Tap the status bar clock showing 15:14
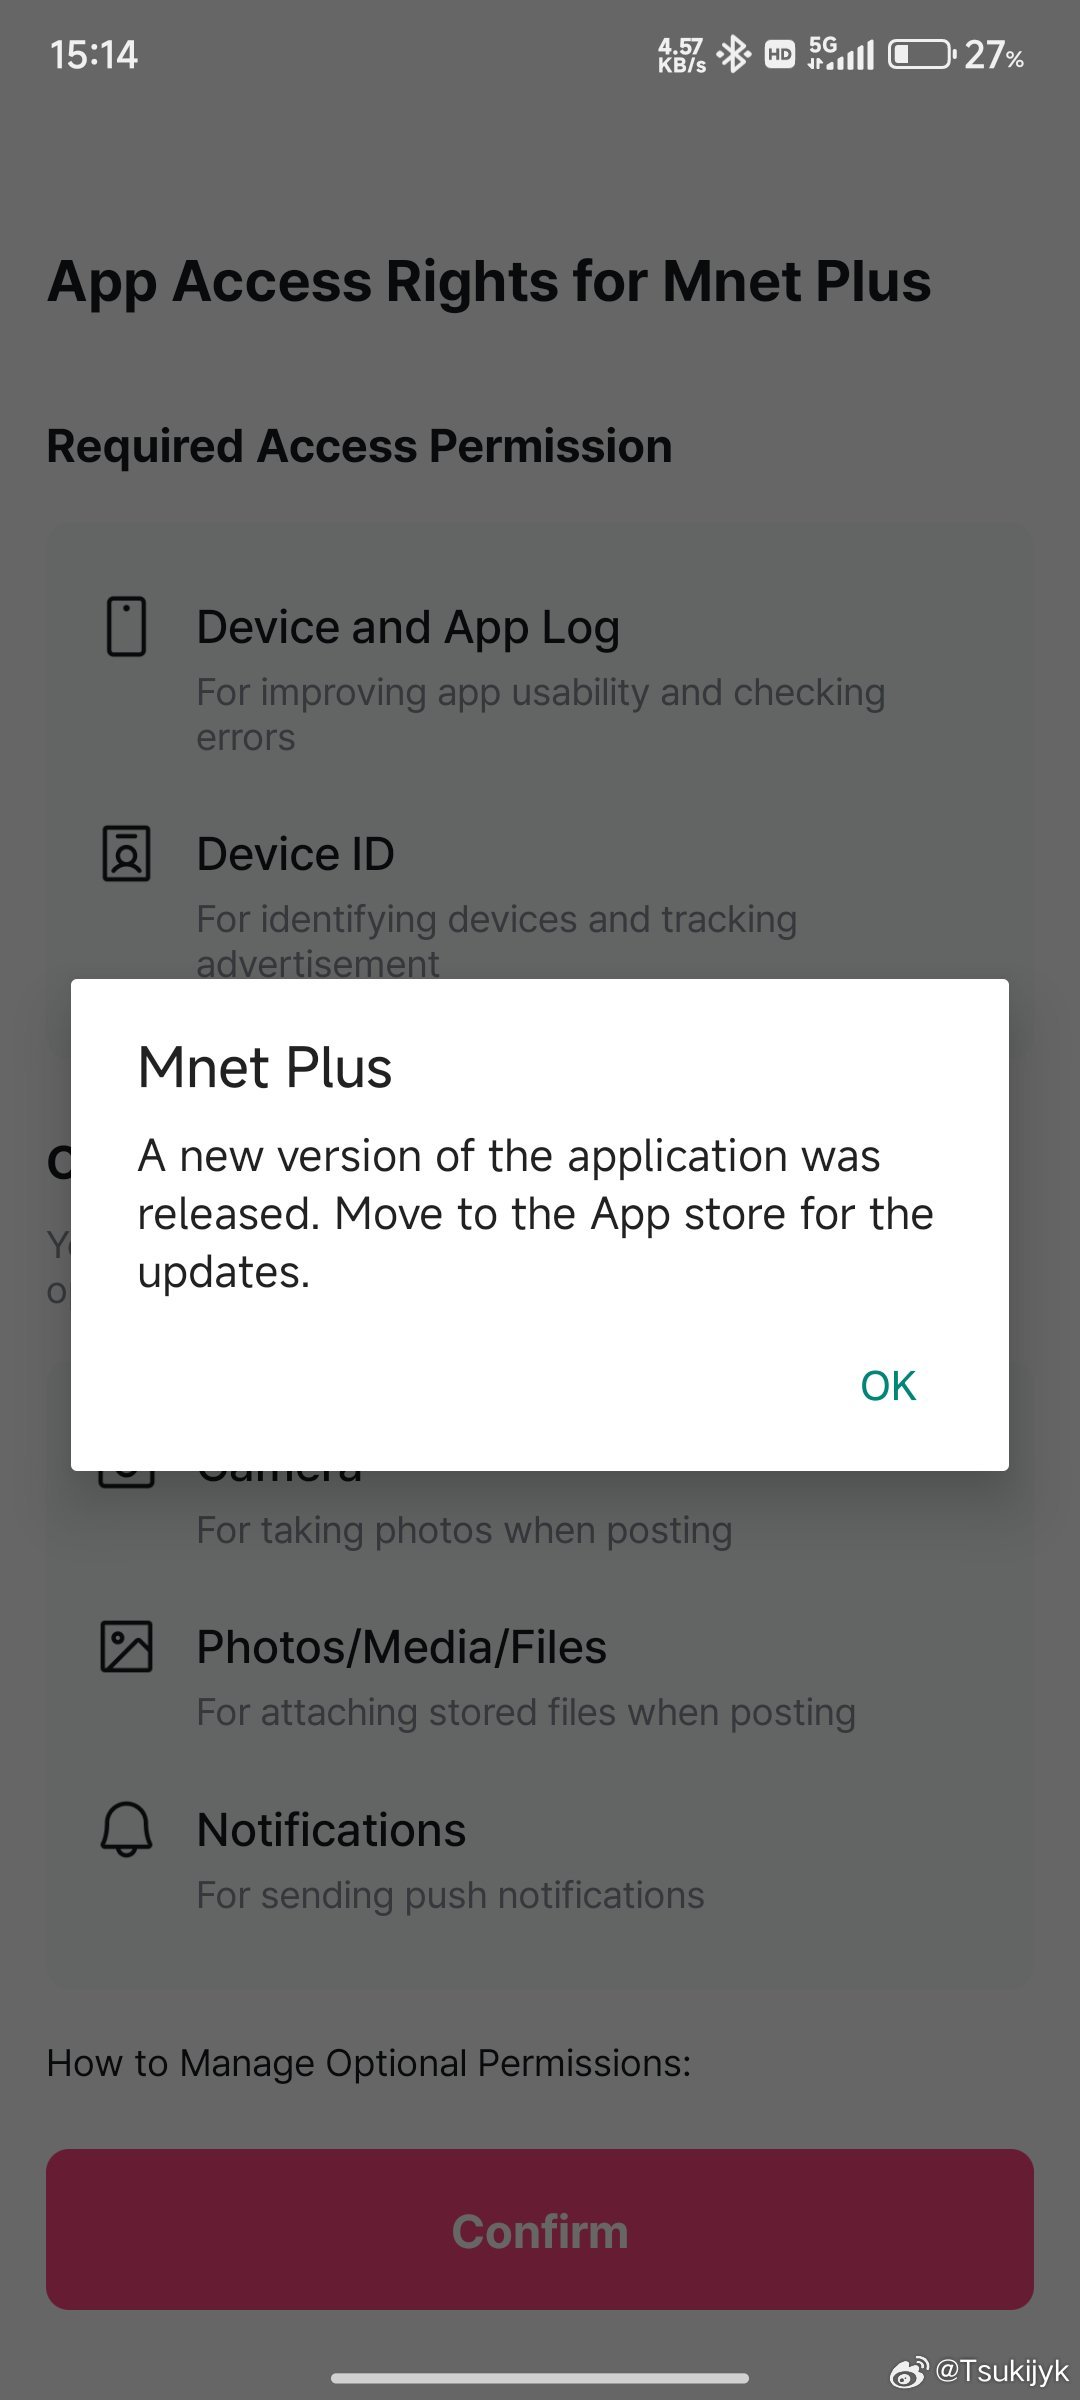The width and height of the screenshot is (1080, 2400). (x=94, y=54)
